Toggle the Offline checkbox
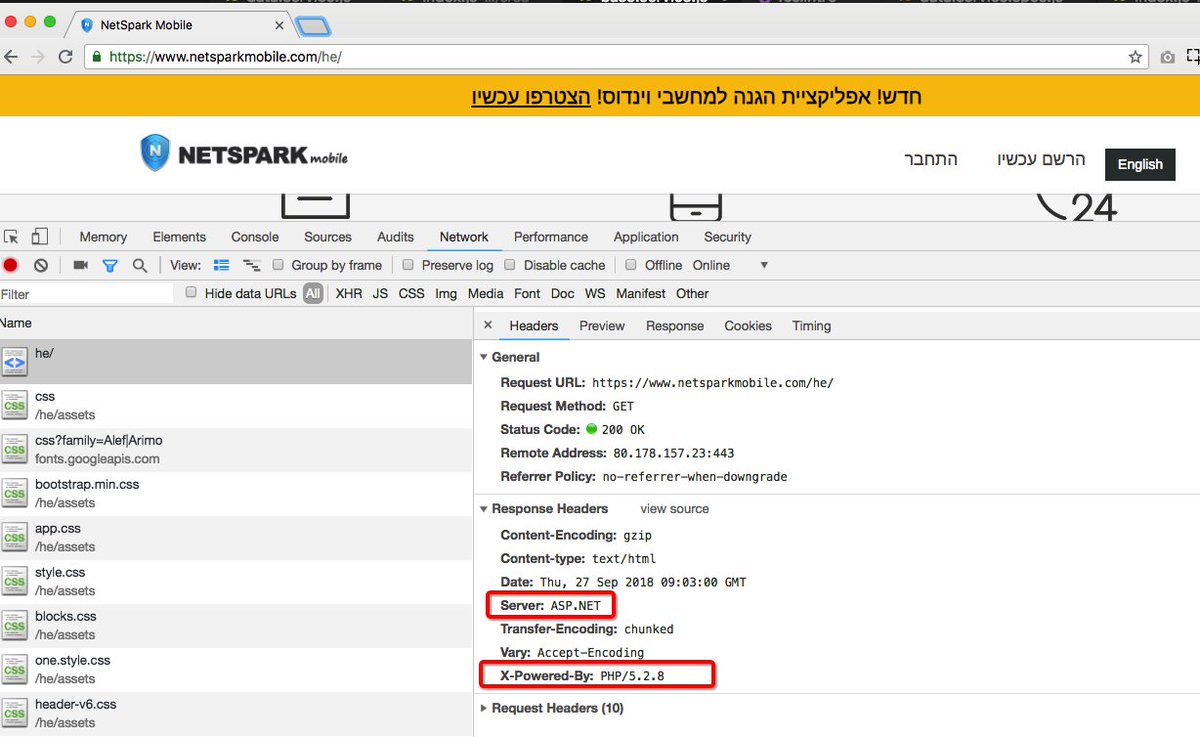Image resolution: width=1200 pixels, height=737 pixels. click(x=631, y=265)
